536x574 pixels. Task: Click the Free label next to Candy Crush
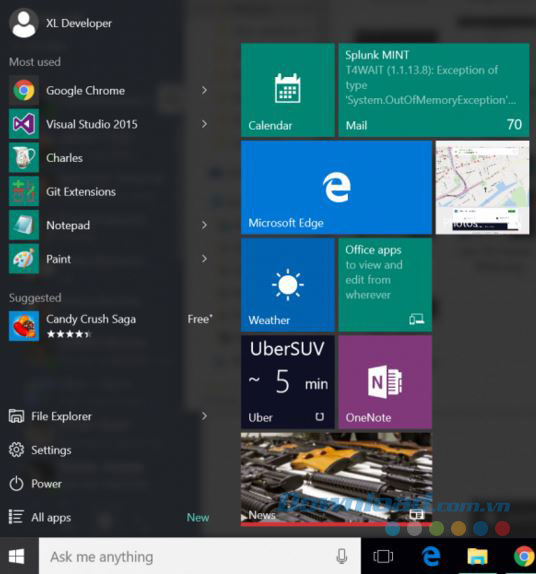tap(200, 319)
